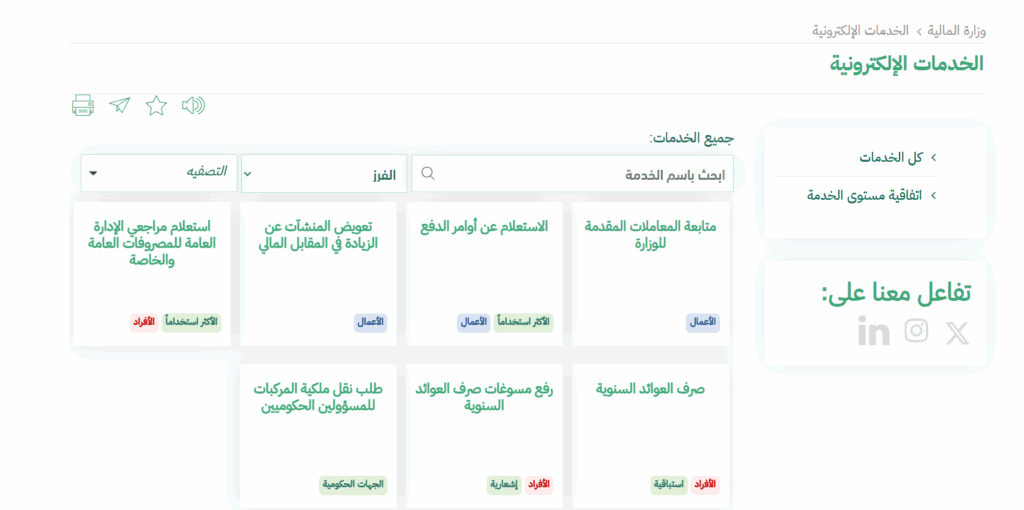The width and height of the screenshot is (1024, 510).
Task: Expand the التصفيه filter dropdown
Action: click(x=158, y=173)
